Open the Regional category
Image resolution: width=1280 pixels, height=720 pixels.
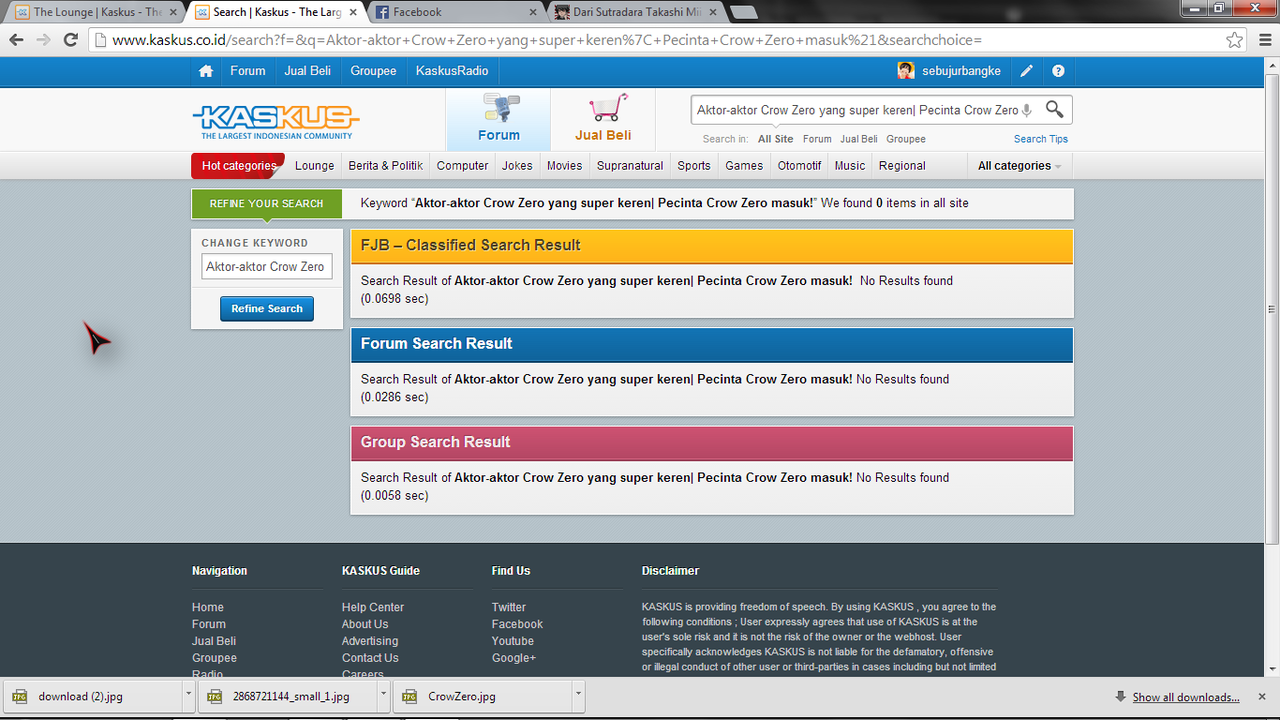click(x=902, y=166)
